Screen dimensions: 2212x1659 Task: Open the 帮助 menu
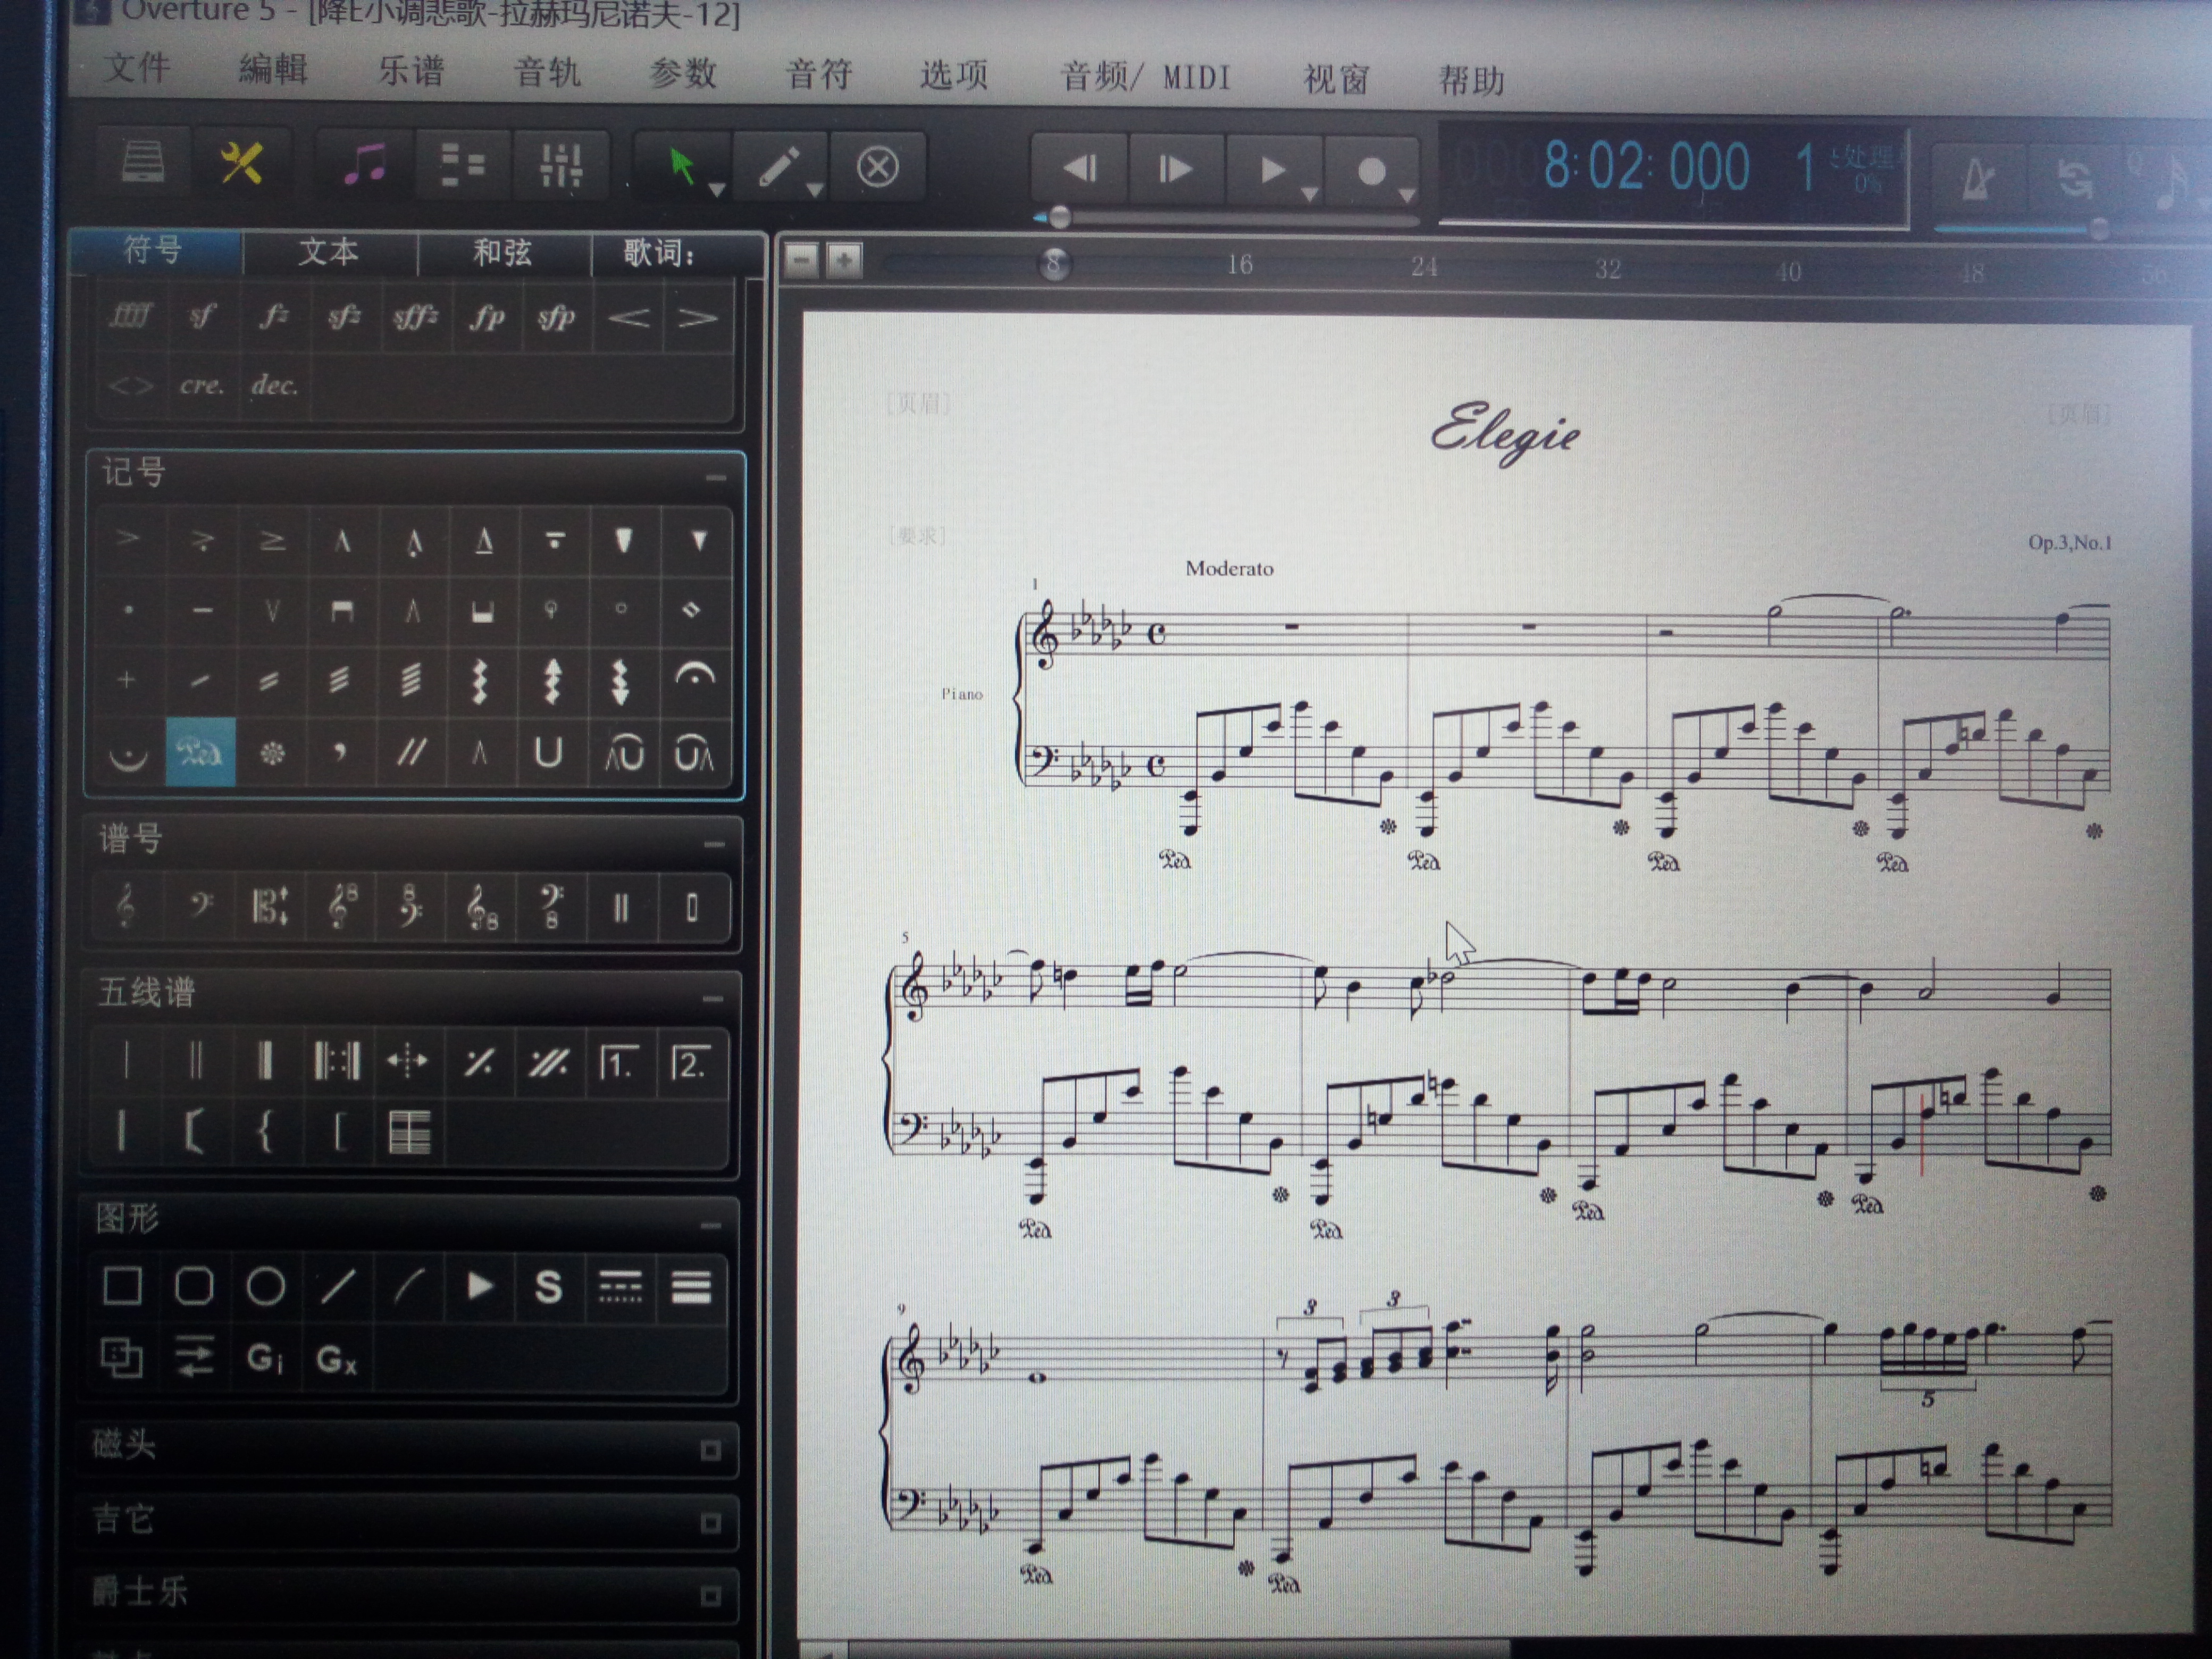(1471, 80)
